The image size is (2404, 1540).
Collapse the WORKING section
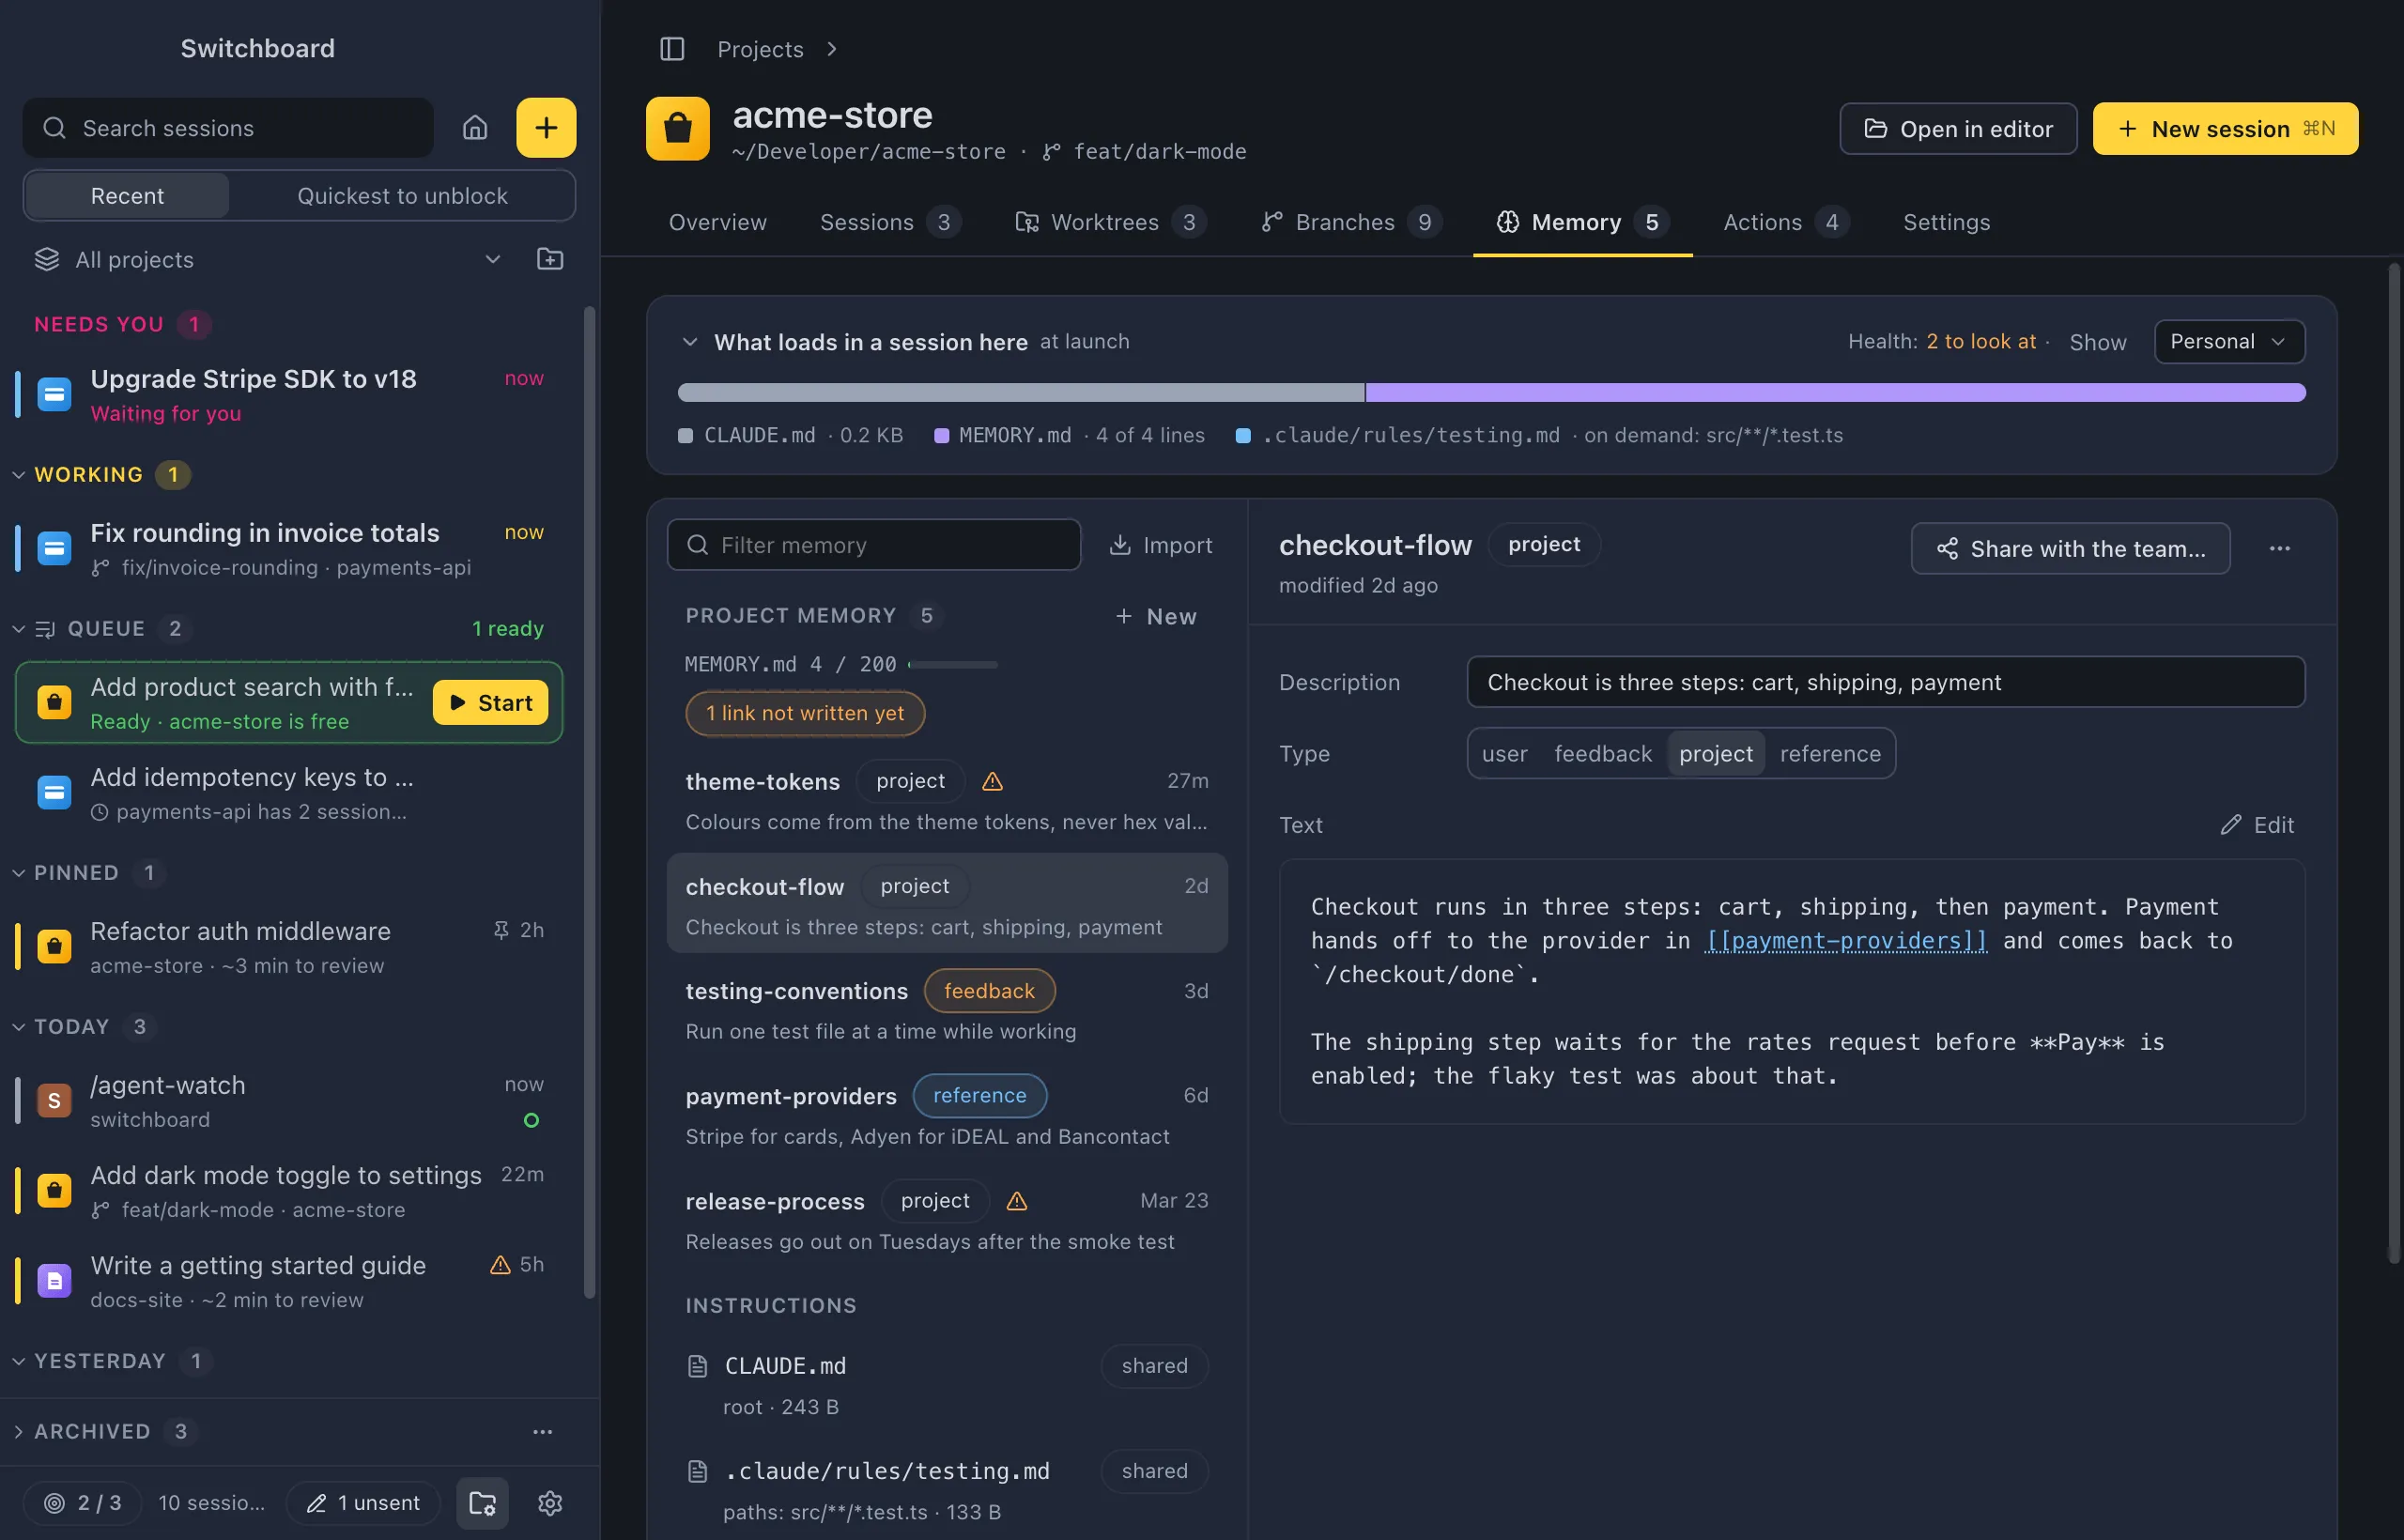coord(18,475)
